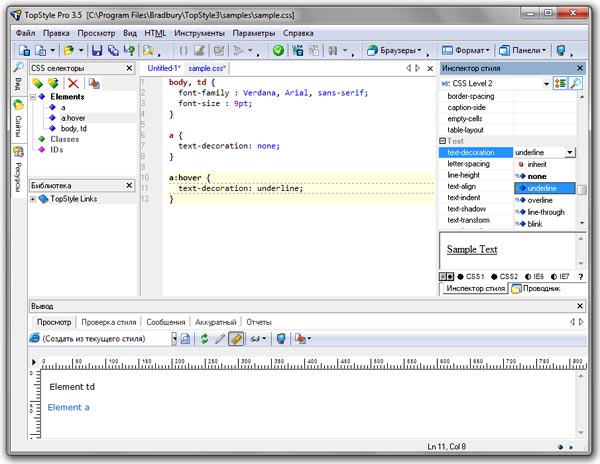Toggle the ruler button in the preview toolbar
600x464 pixels.
click(236, 339)
